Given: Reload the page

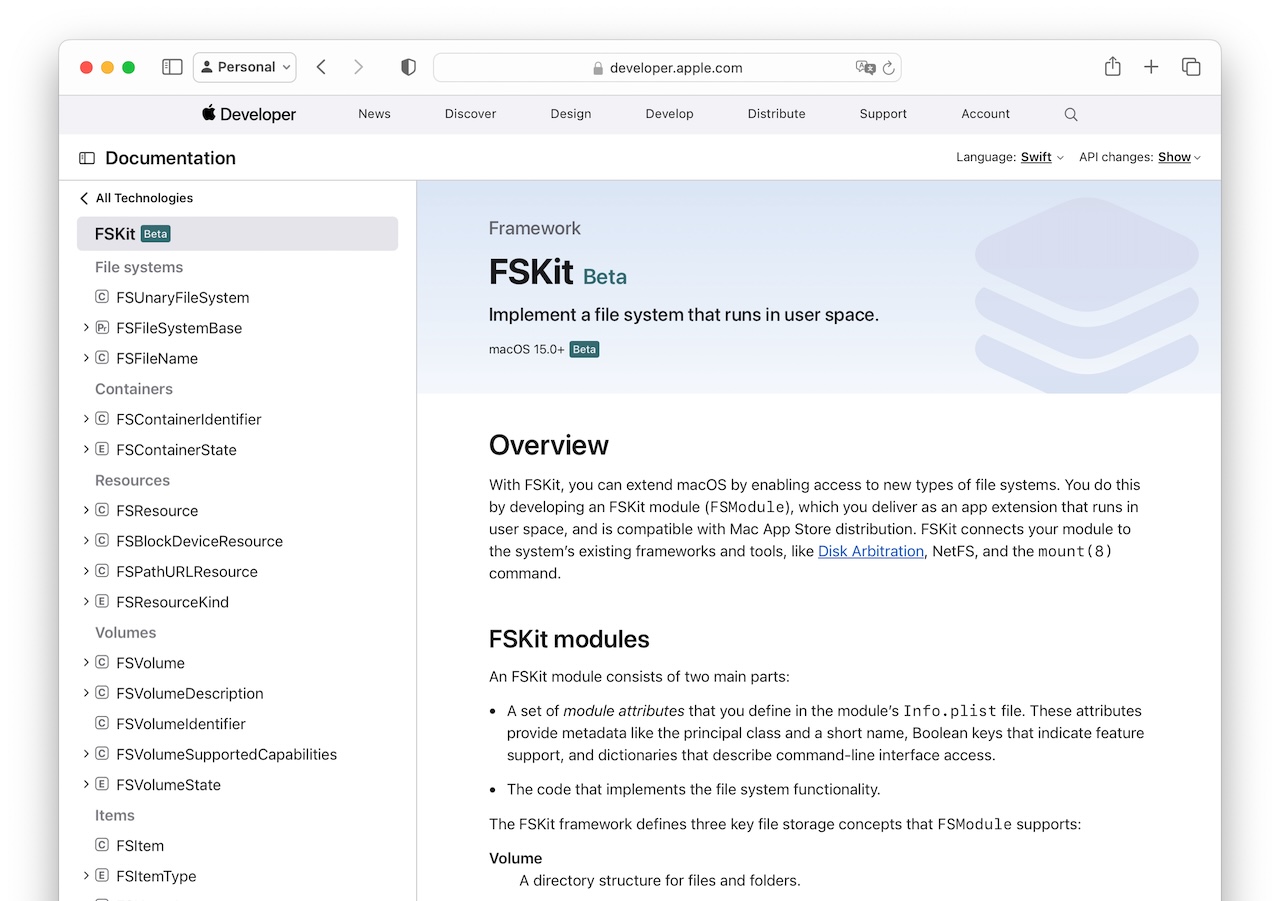Looking at the screenshot, I should 888,68.
